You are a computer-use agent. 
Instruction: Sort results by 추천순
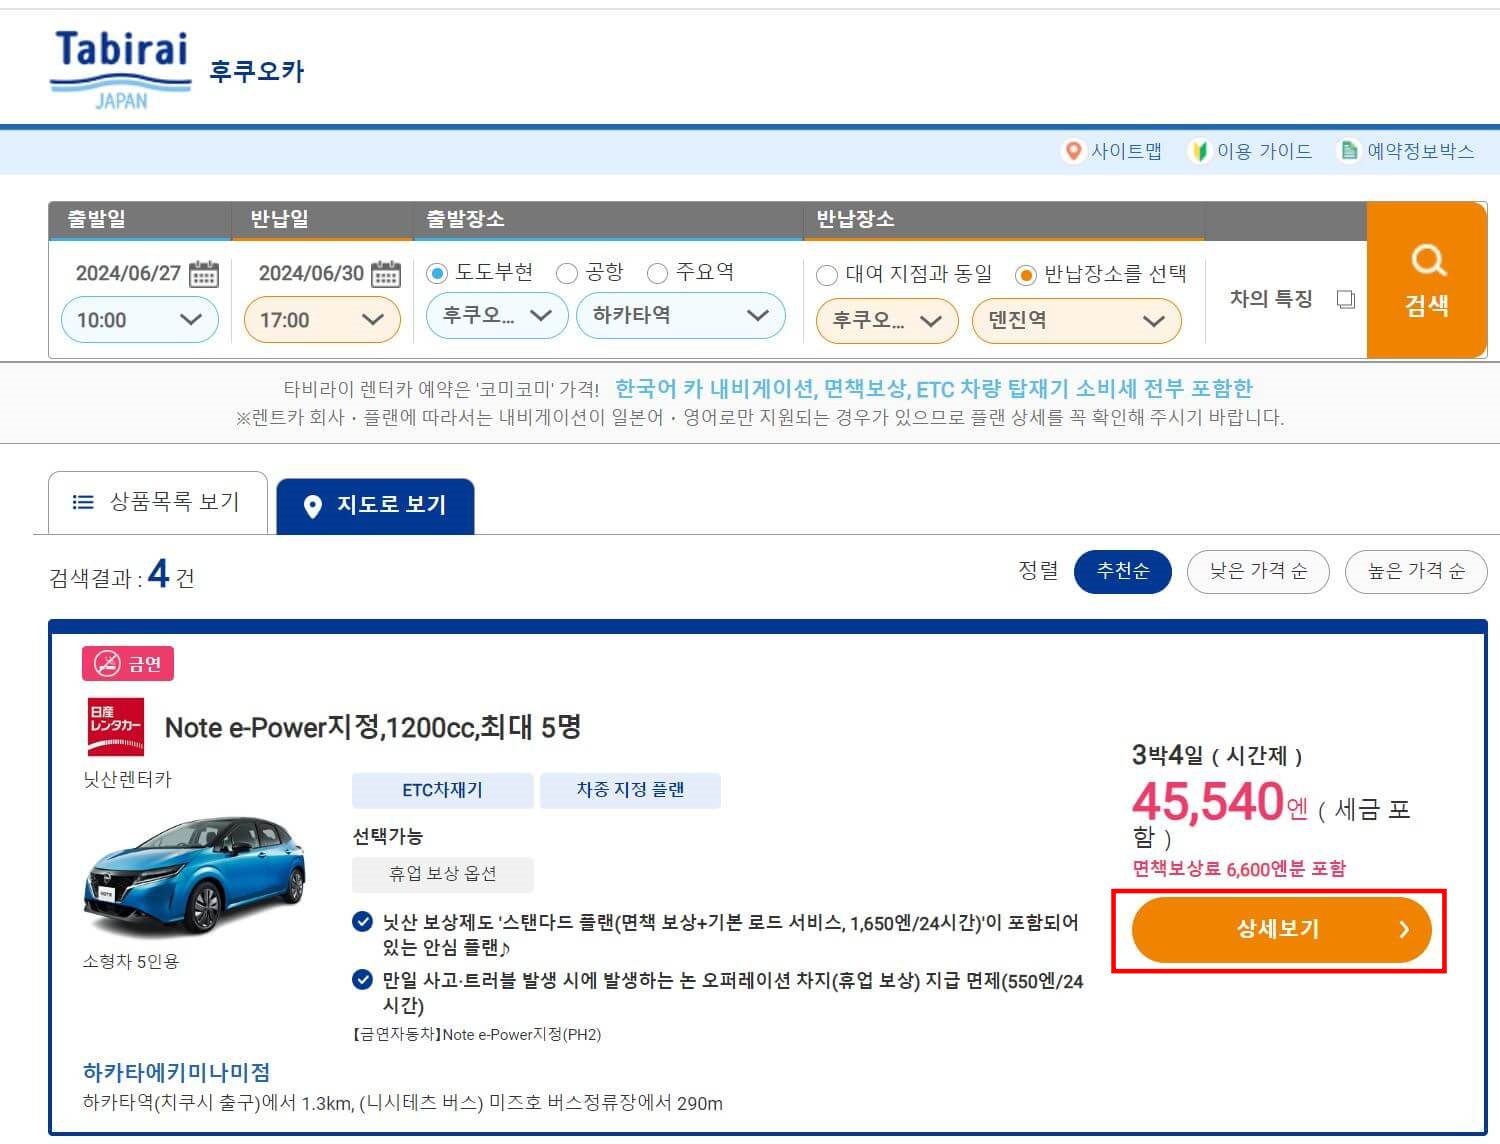coord(1123,571)
